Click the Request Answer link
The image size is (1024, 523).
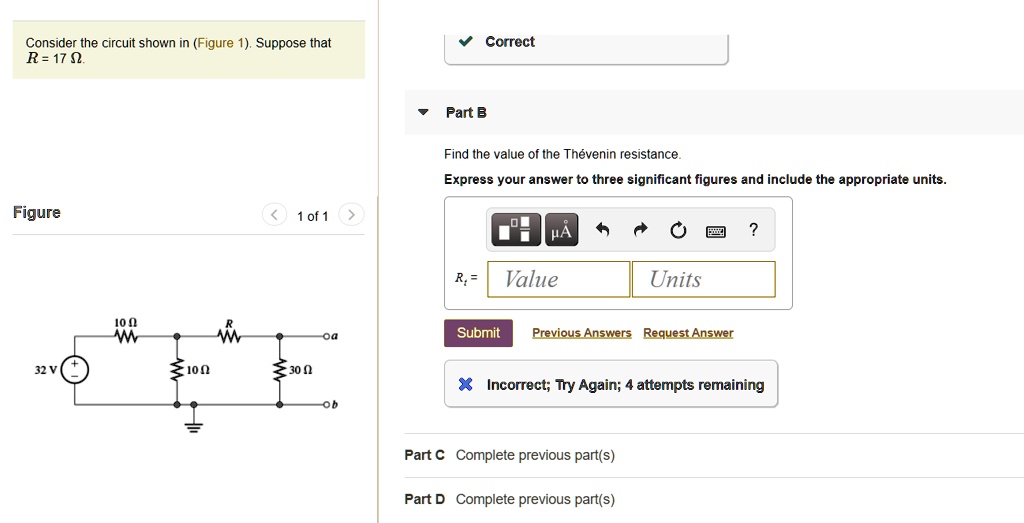(x=688, y=333)
